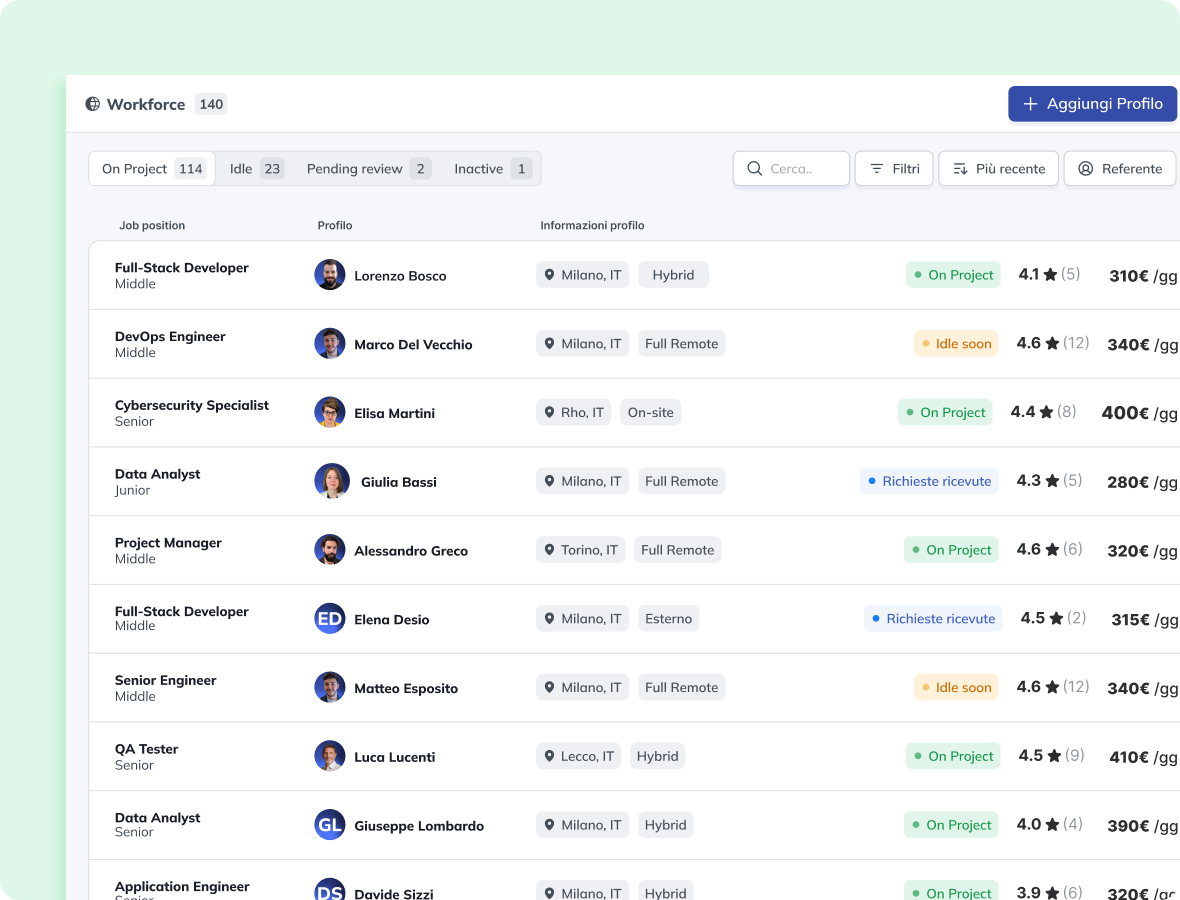Click plus icon on Aggiungi Profilo button
The image size is (1180, 900).
(1030, 104)
